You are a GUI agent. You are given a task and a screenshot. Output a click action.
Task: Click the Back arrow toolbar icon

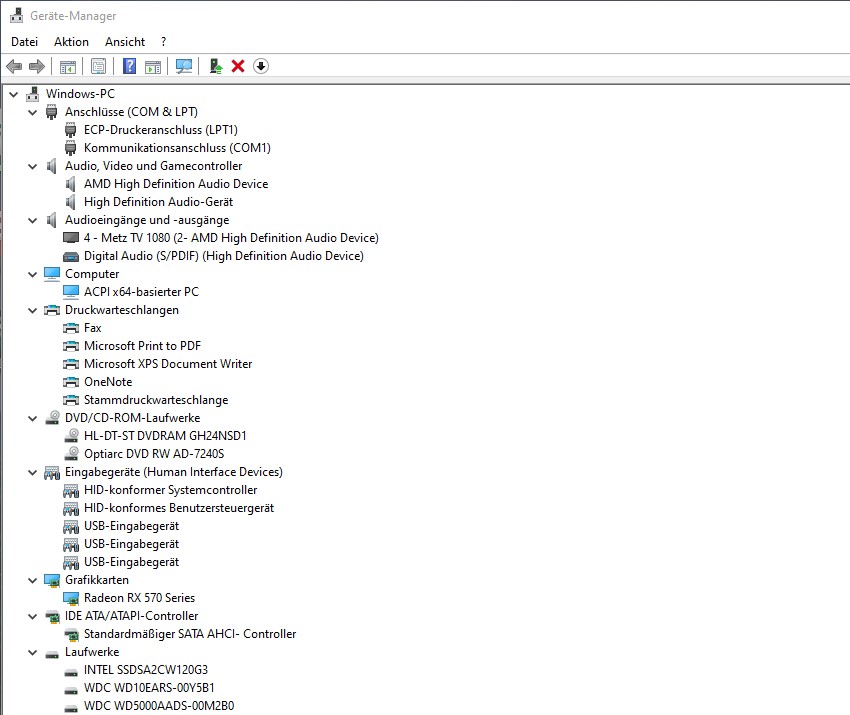(14, 67)
